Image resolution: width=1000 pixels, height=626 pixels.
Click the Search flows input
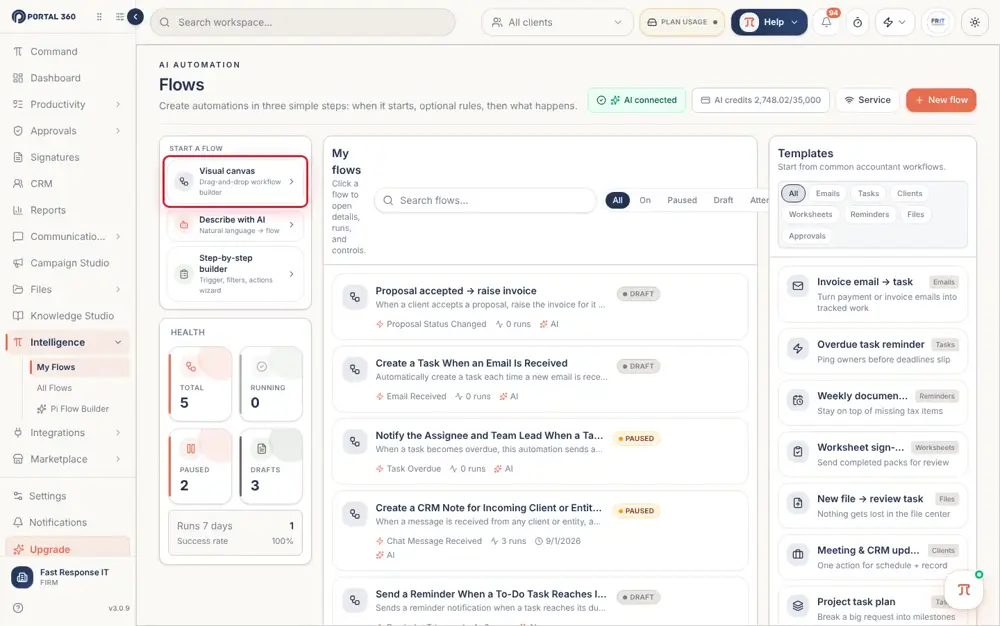(x=486, y=200)
